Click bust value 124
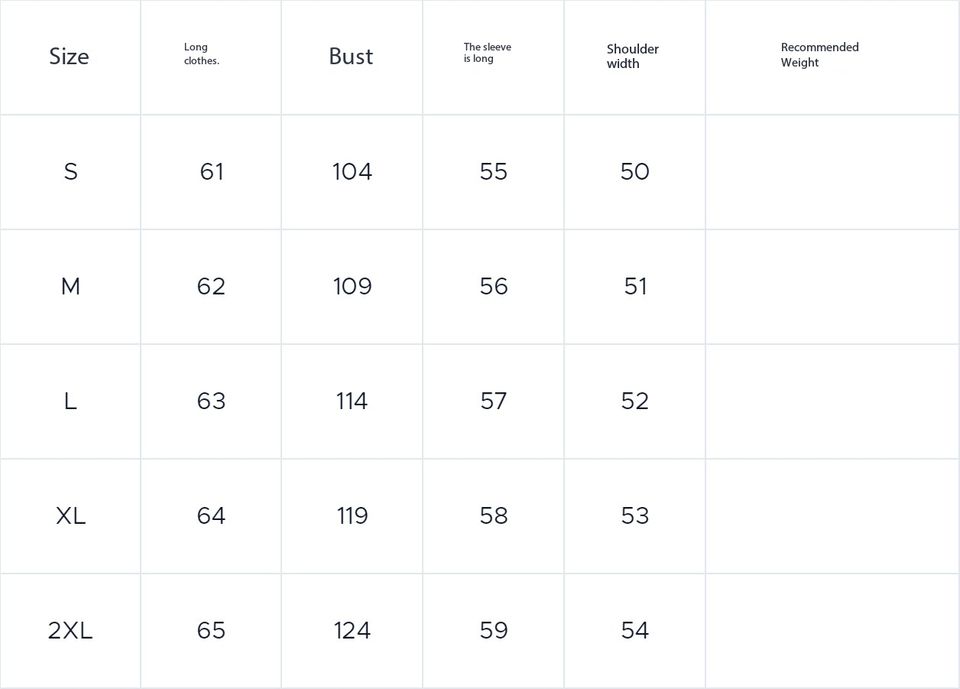This screenshot has height=689, width=960. [x=352, y=631]
